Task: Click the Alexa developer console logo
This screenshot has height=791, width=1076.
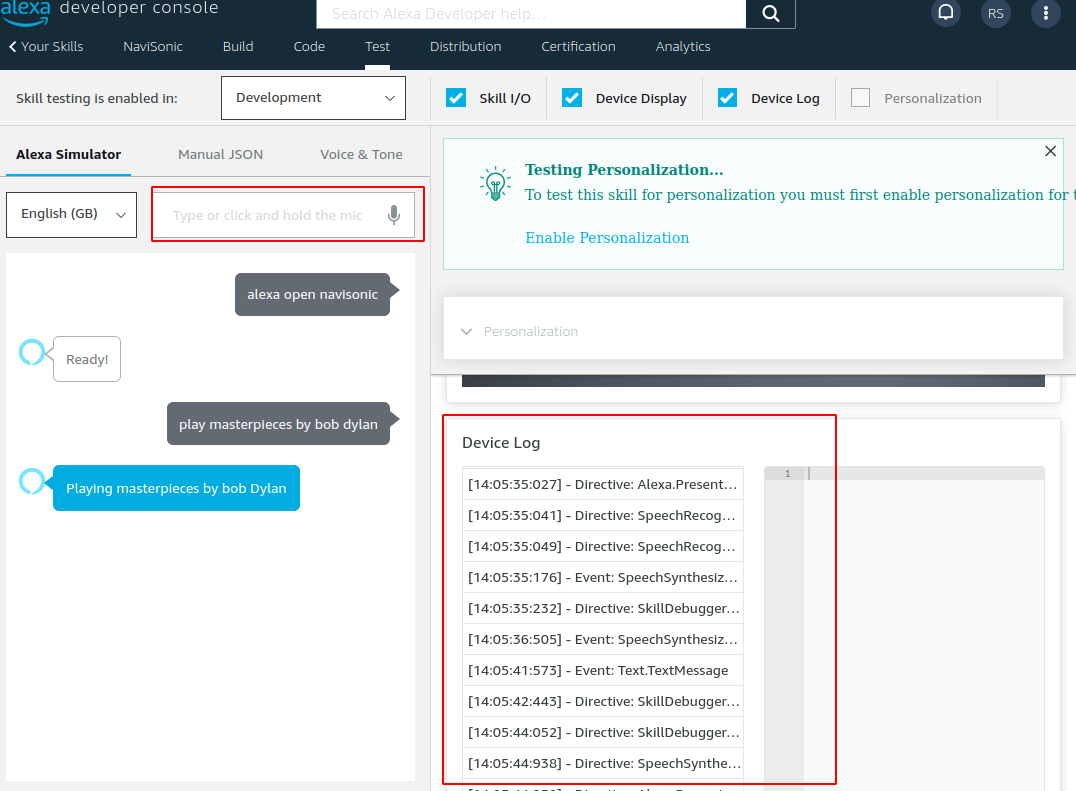Action: tap(110, 10)
